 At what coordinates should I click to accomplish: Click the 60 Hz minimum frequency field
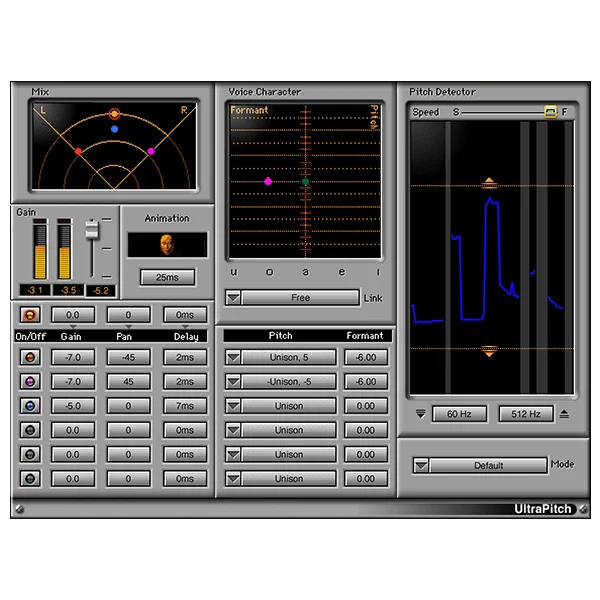[459, 414]
